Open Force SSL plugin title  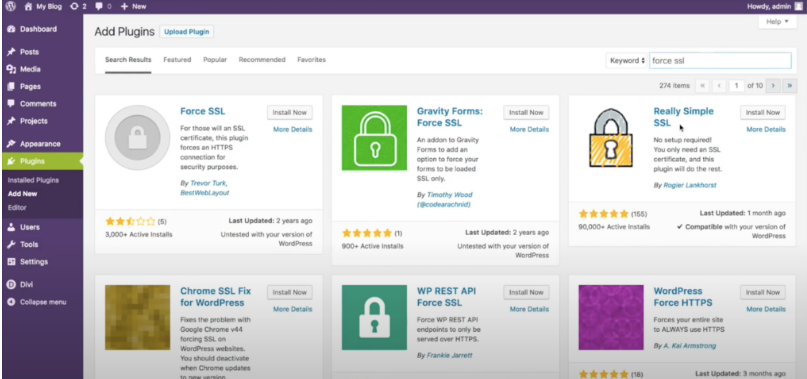click(x=203, y=111)
